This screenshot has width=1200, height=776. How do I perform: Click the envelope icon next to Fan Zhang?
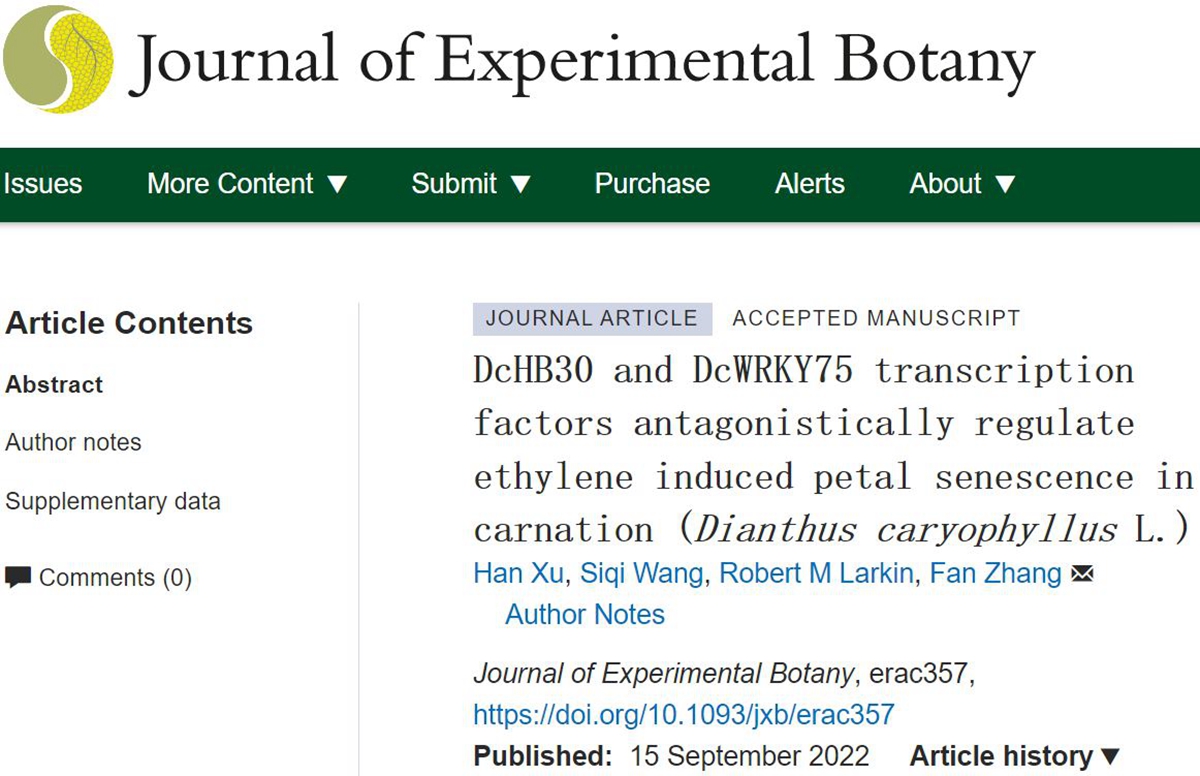coord(1081,574)
